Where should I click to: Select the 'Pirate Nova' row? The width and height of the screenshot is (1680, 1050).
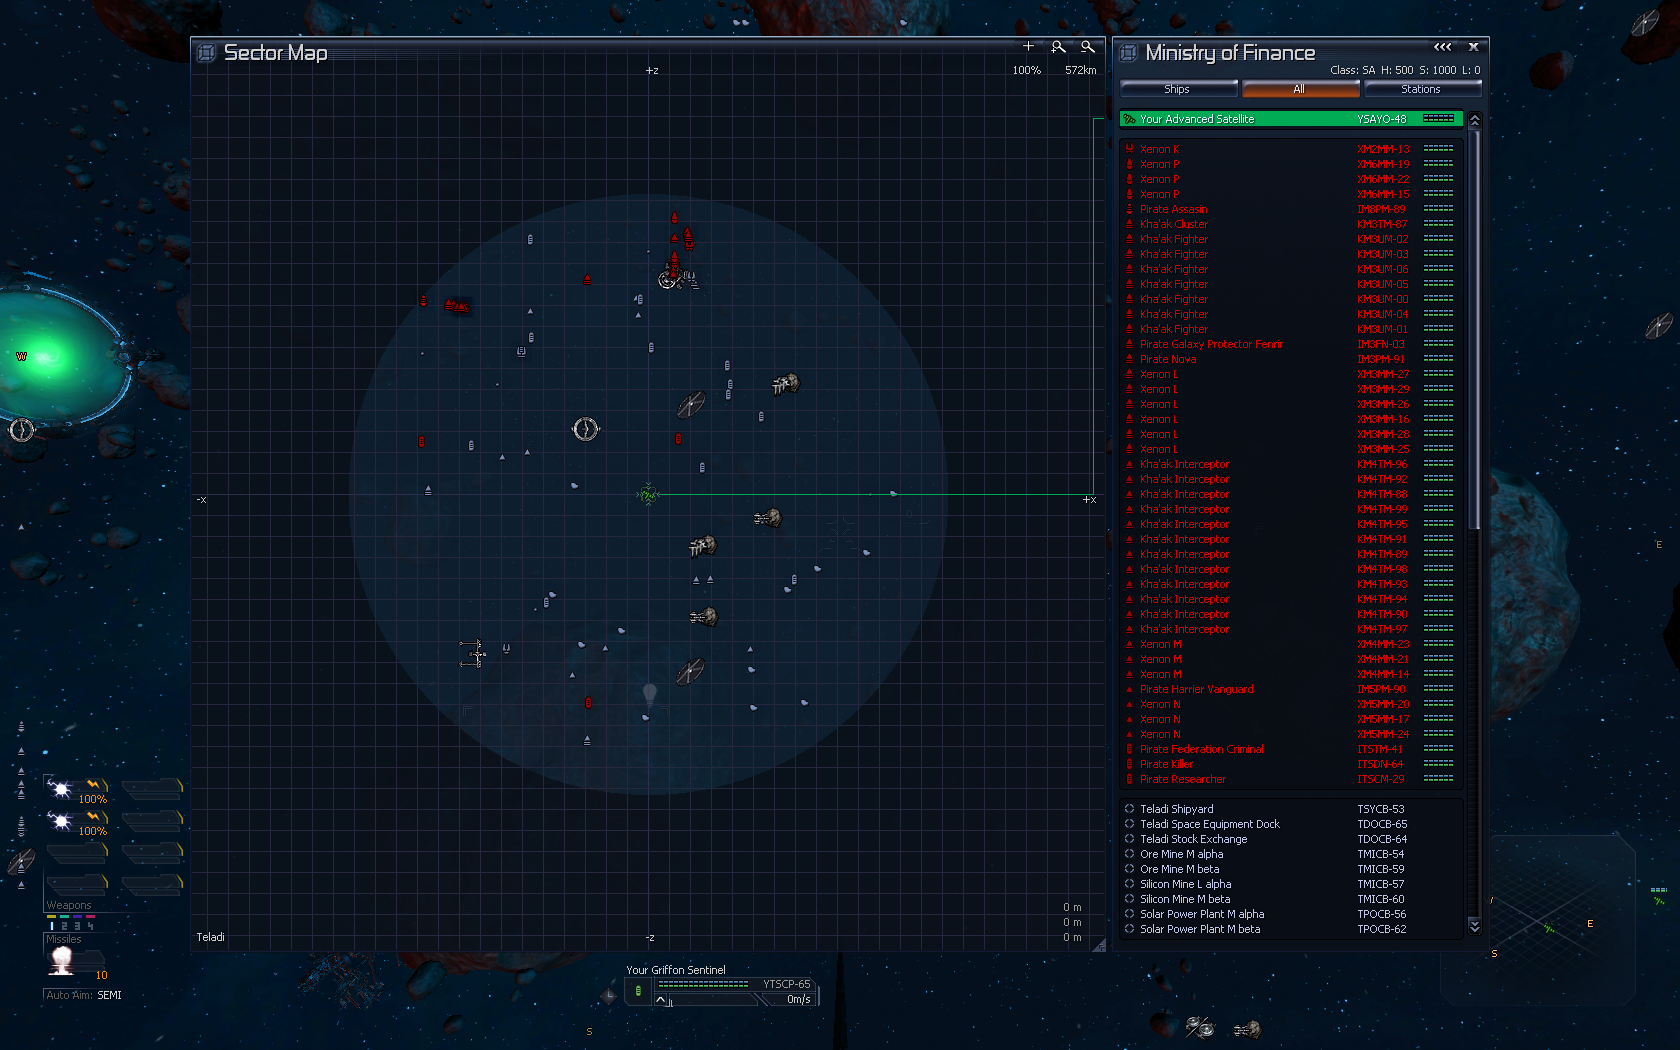(x=1291, y=359)
